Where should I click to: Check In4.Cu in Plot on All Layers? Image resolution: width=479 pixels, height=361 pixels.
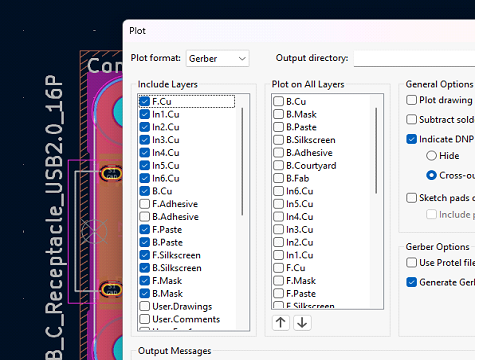[279, 217]
